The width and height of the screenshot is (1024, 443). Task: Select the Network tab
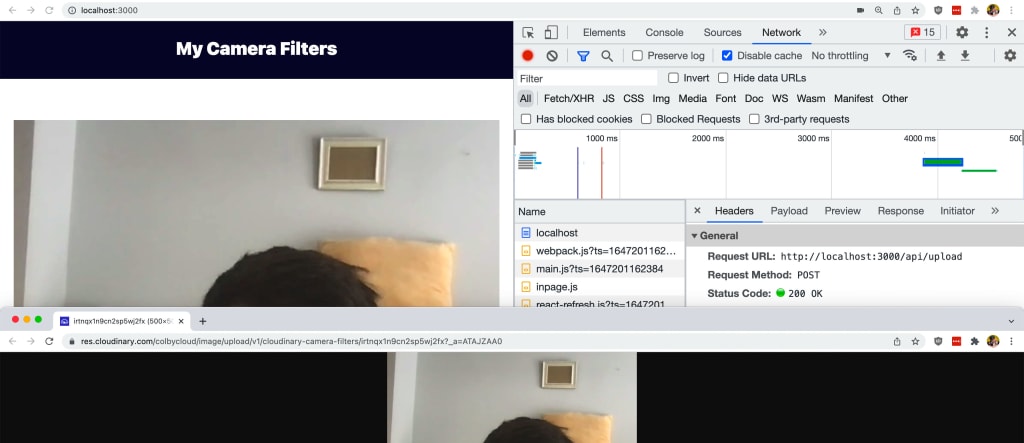pyautogui.click(x=781, y=33)
